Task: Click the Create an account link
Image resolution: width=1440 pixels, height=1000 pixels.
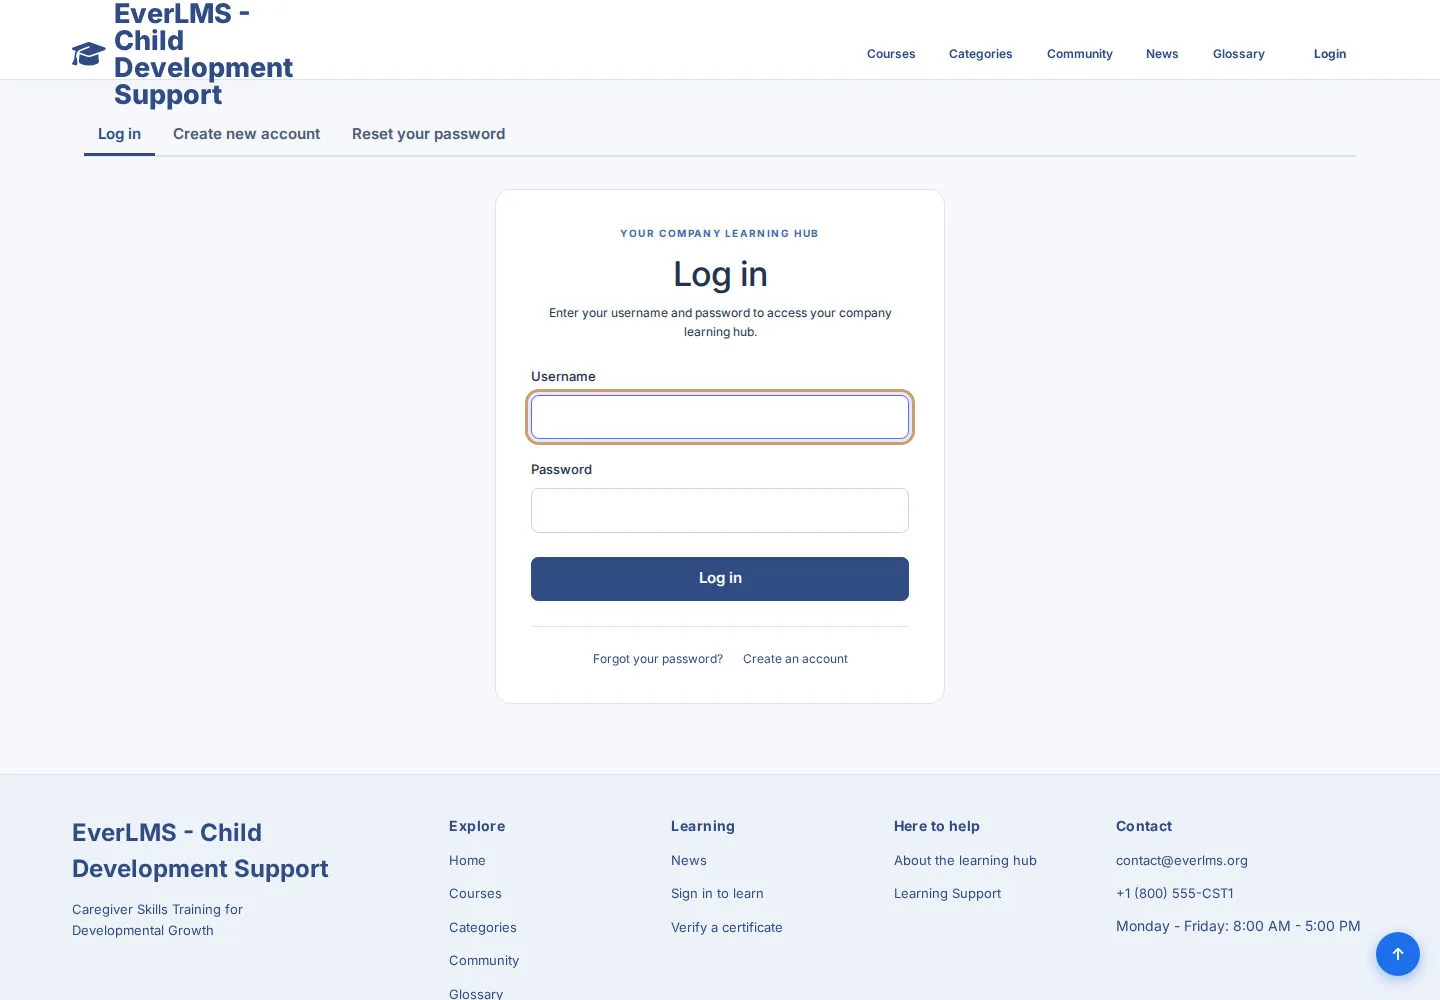Action: (x=795, y=659)
